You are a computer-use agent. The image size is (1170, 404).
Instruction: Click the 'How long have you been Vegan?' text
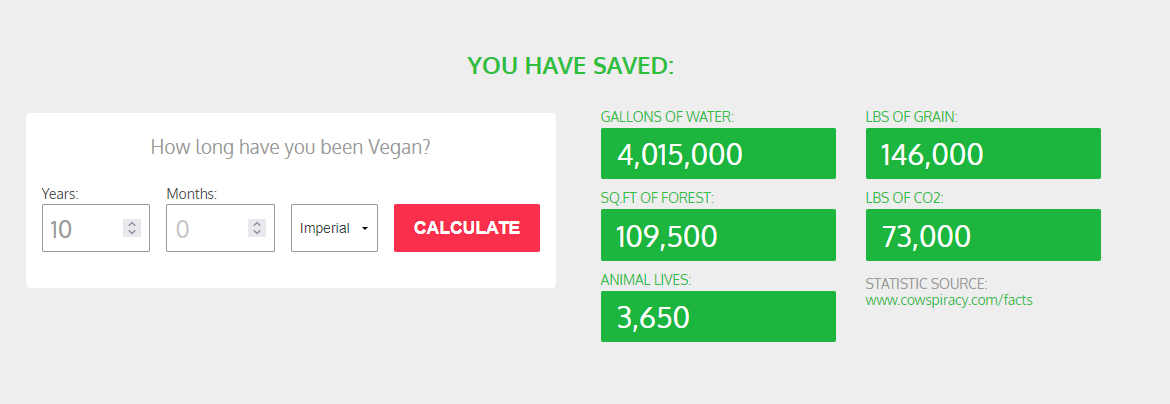click(291, 147)
